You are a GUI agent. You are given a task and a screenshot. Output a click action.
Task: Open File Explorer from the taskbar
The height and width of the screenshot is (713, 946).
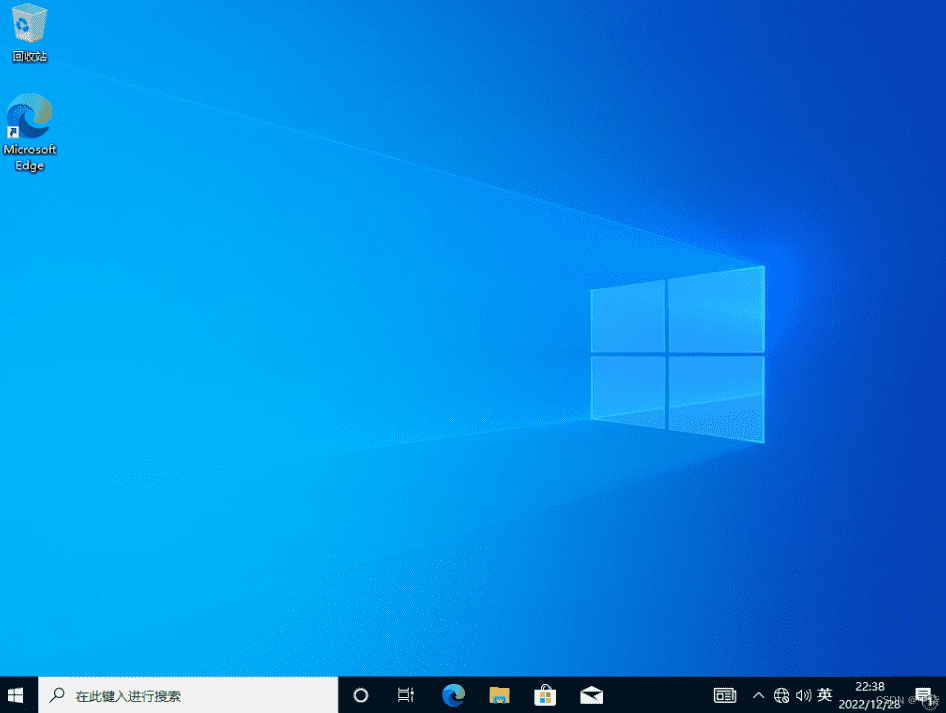coord(500,695)
